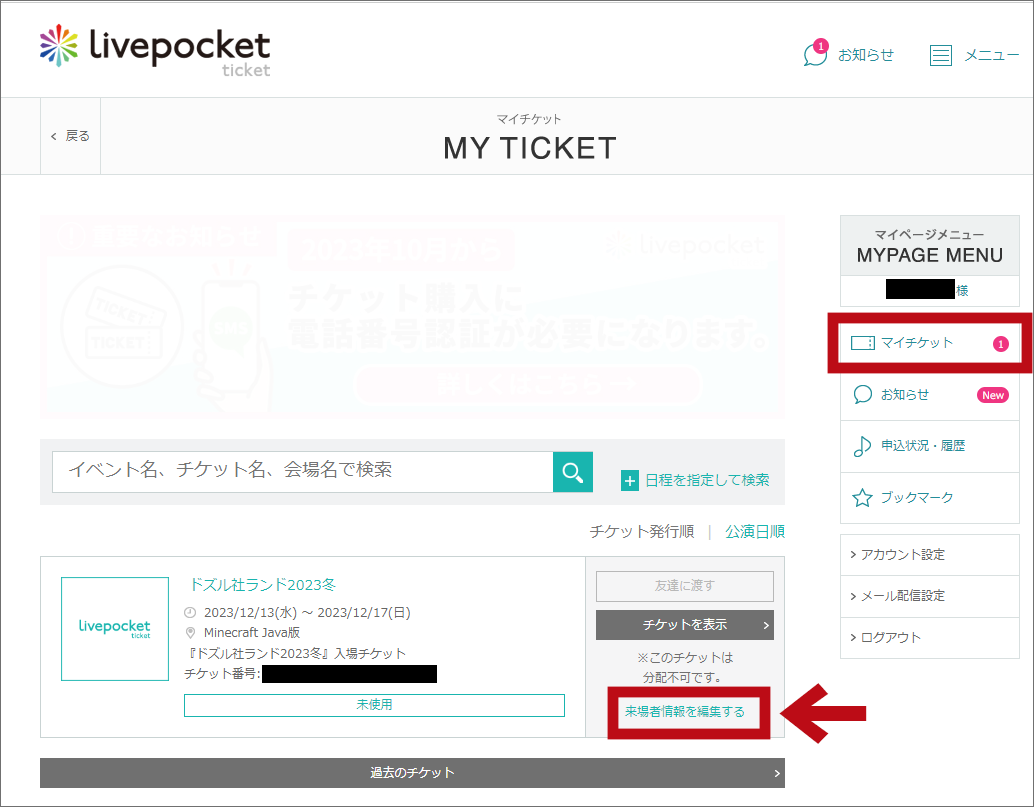Click the star icon for ブックマーク
Screen dimensions: 1034x807
click(863, 498)
